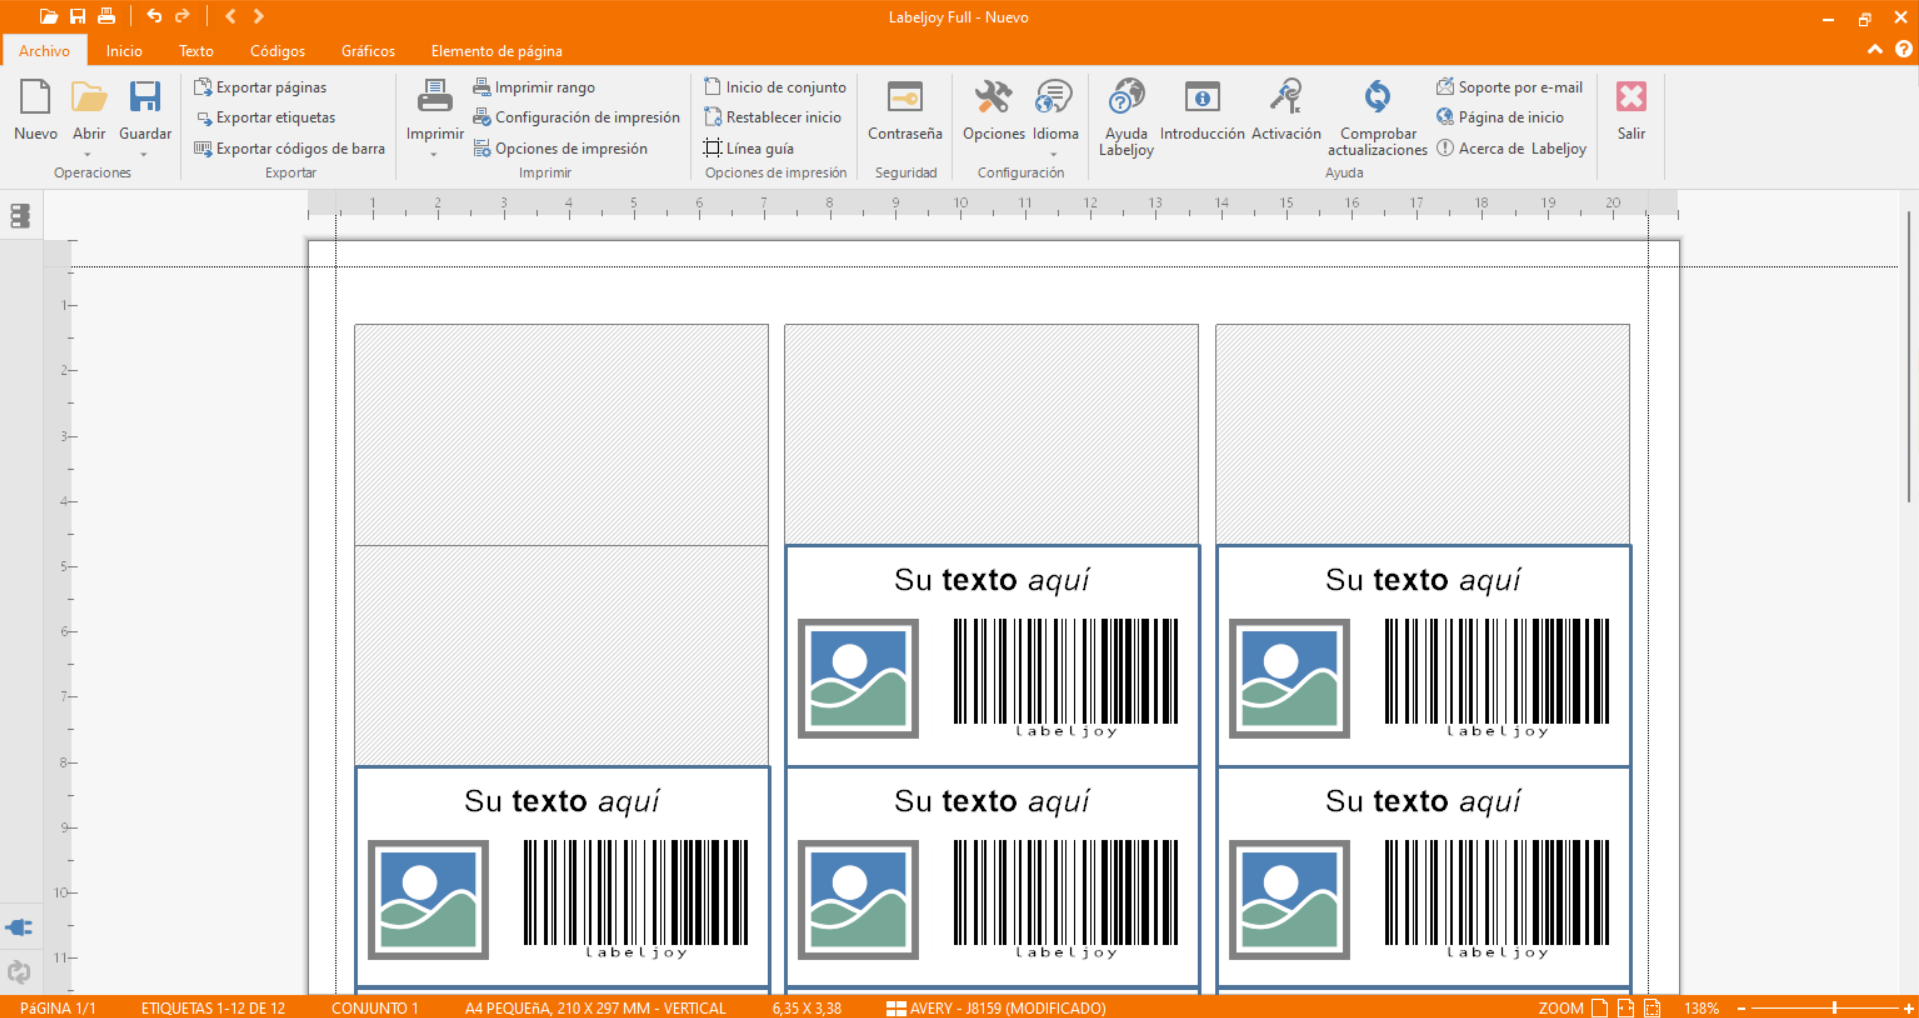Click quick access save icon
The image size is (1919, 1018).
pos(77,16)
